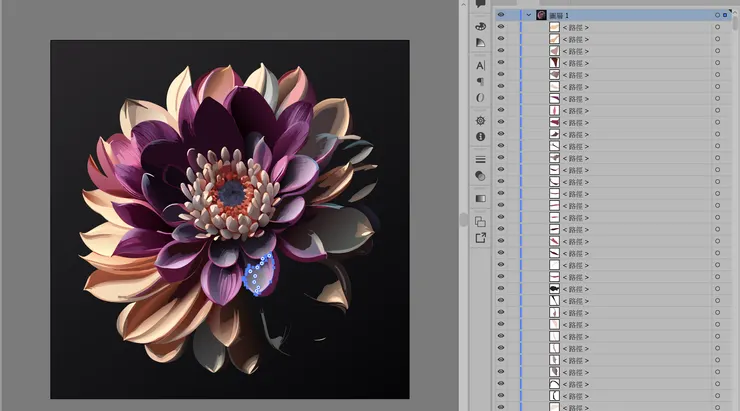This screenshot has height=411, width=740.
Task: Hide 圖層 1 using its eye icon
Action: click(x=501, y=15)
